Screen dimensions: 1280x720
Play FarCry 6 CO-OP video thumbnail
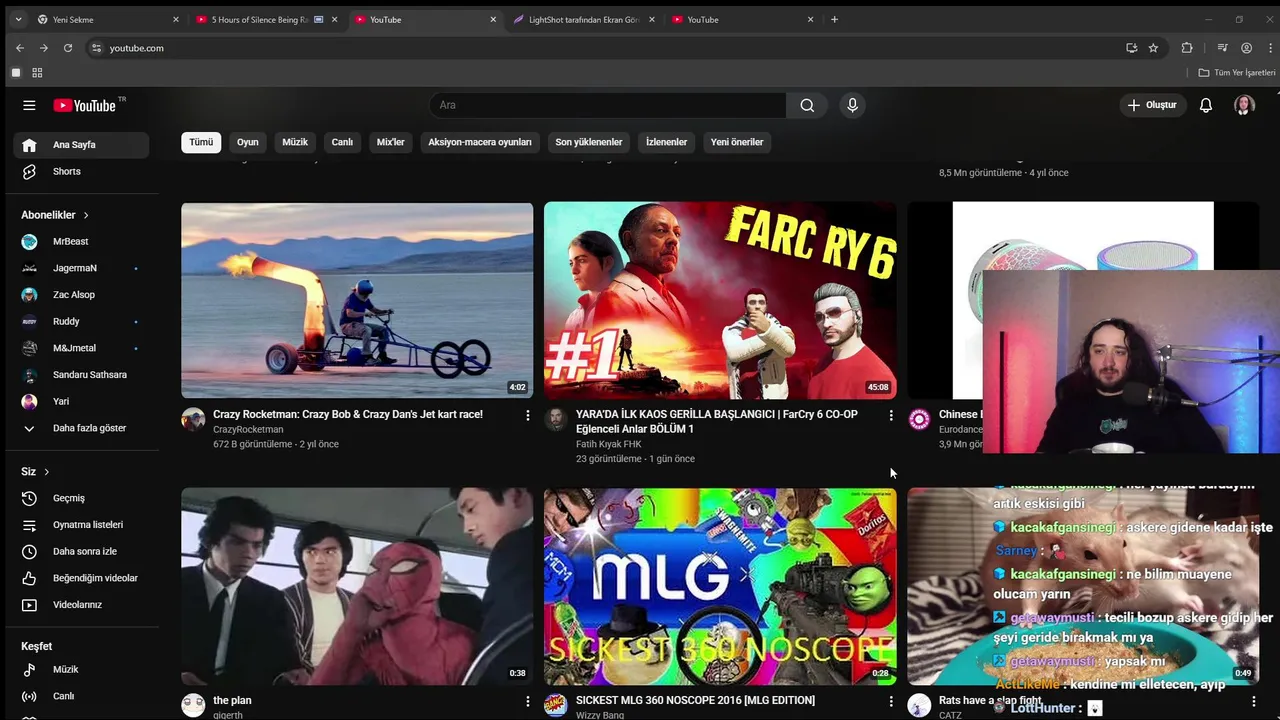[x=720, y=300]
